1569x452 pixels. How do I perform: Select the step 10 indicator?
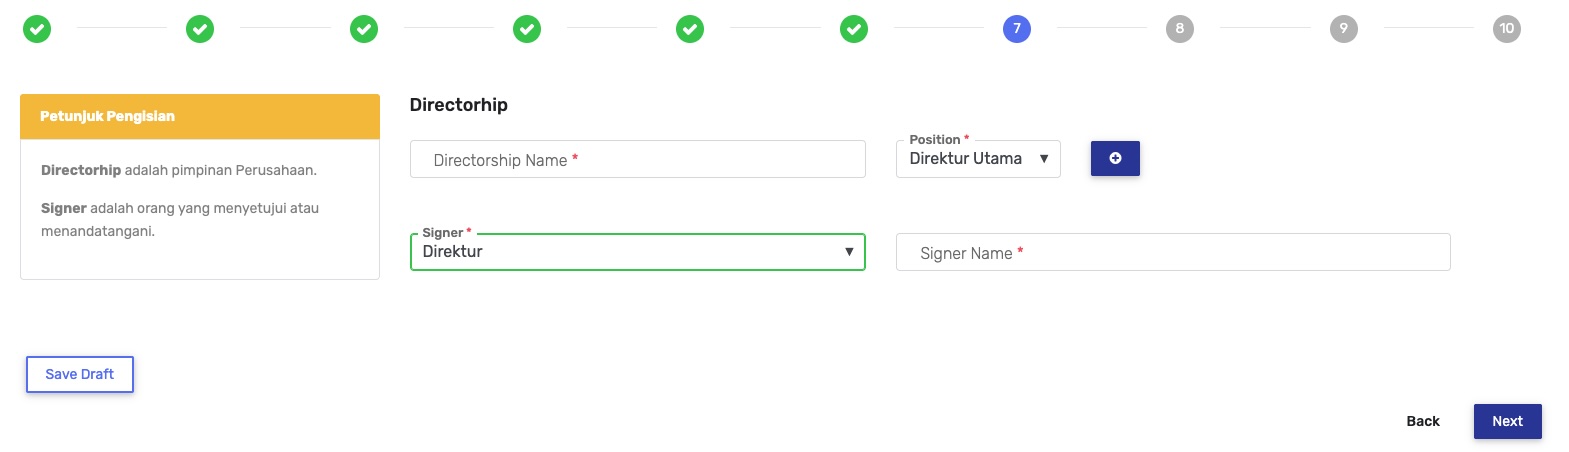(x=1507, y=29)
